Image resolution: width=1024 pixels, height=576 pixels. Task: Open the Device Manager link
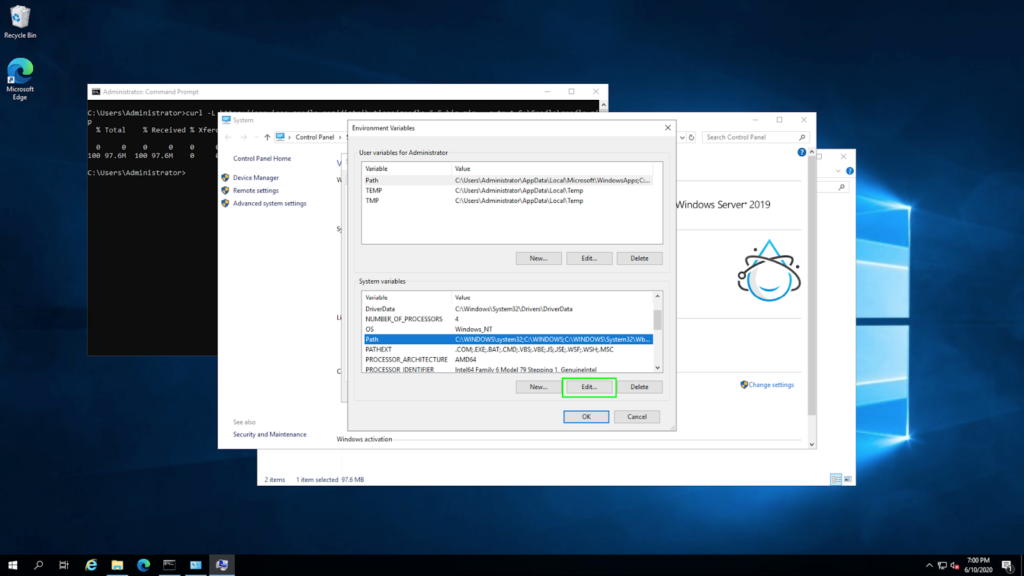coord(256,177)
